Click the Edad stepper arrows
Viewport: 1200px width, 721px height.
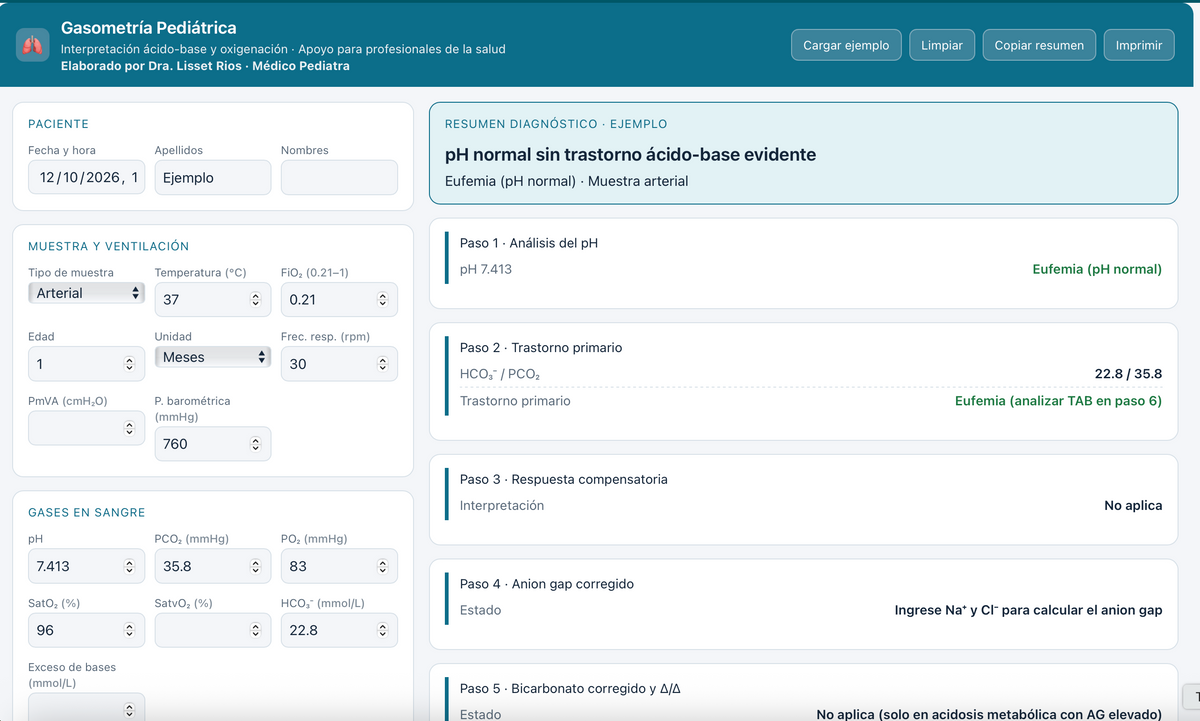pos(129,364)
